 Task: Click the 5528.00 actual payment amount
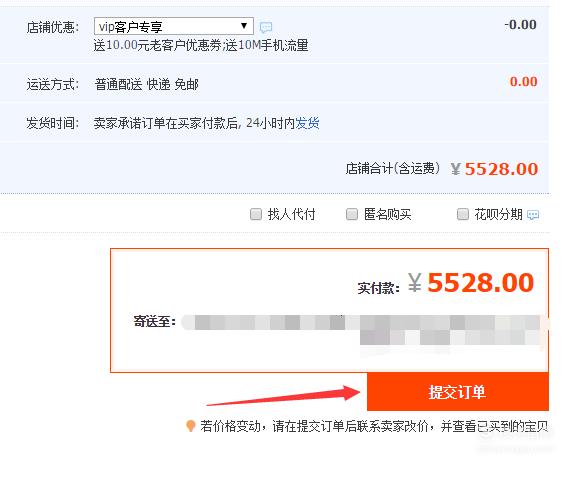[x=480, y=283]
